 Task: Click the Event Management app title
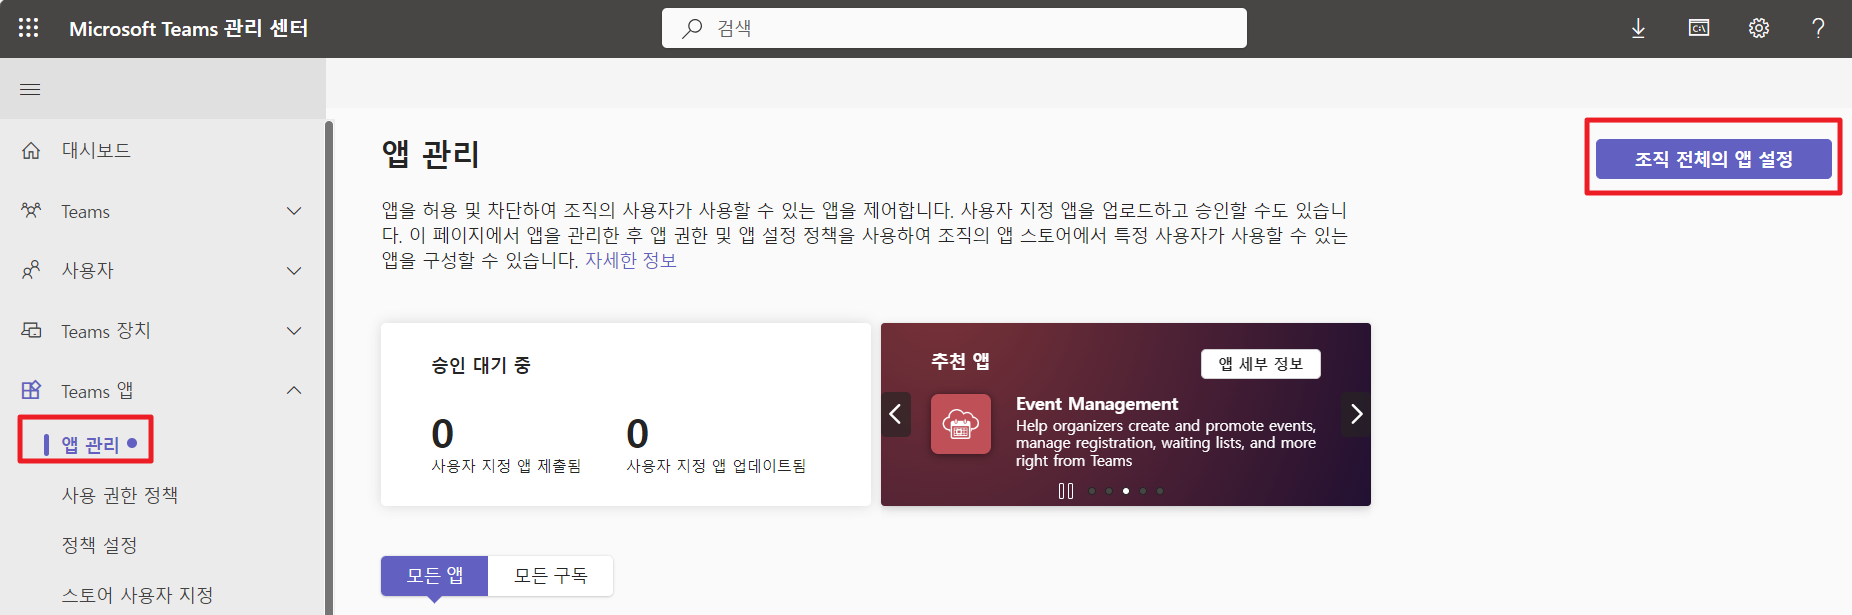pos(1097,404)
